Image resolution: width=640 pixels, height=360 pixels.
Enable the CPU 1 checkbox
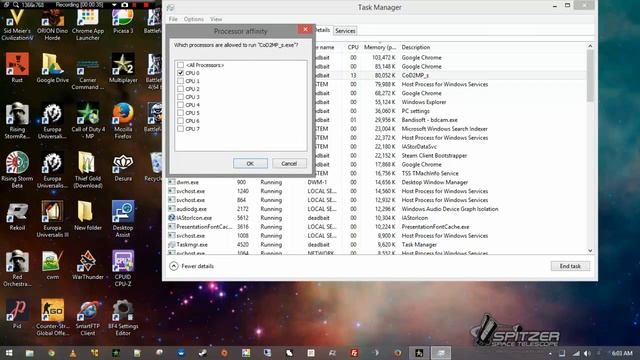pos(180,81)
